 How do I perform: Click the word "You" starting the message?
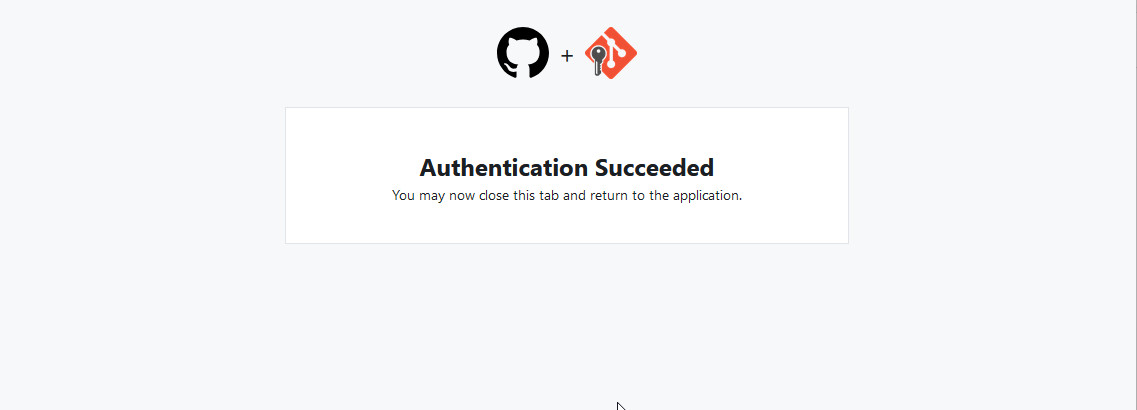404,196
